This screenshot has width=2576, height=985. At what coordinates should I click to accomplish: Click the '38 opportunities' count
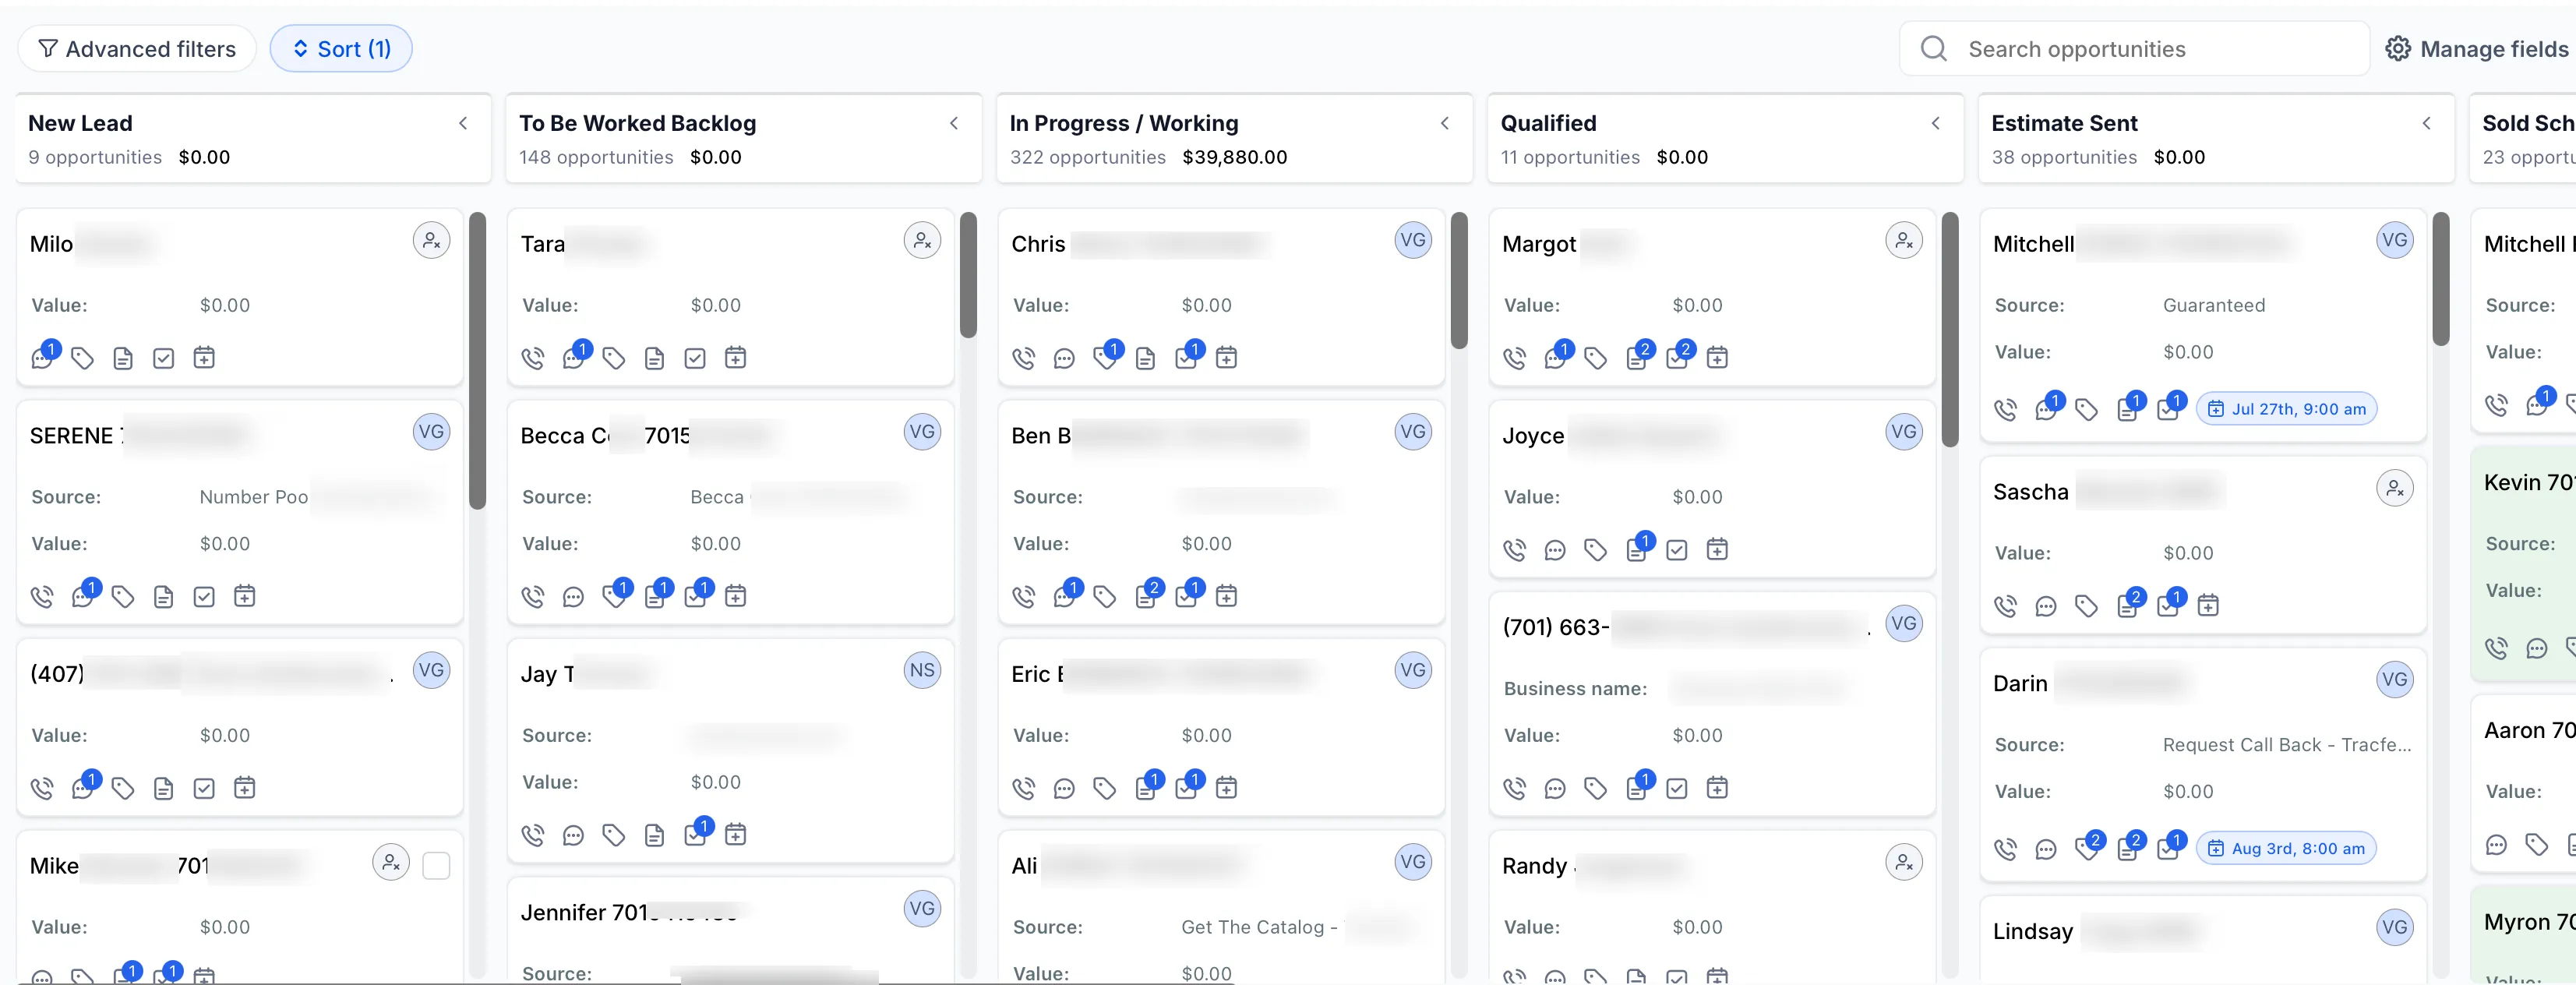pos(2064,157)
